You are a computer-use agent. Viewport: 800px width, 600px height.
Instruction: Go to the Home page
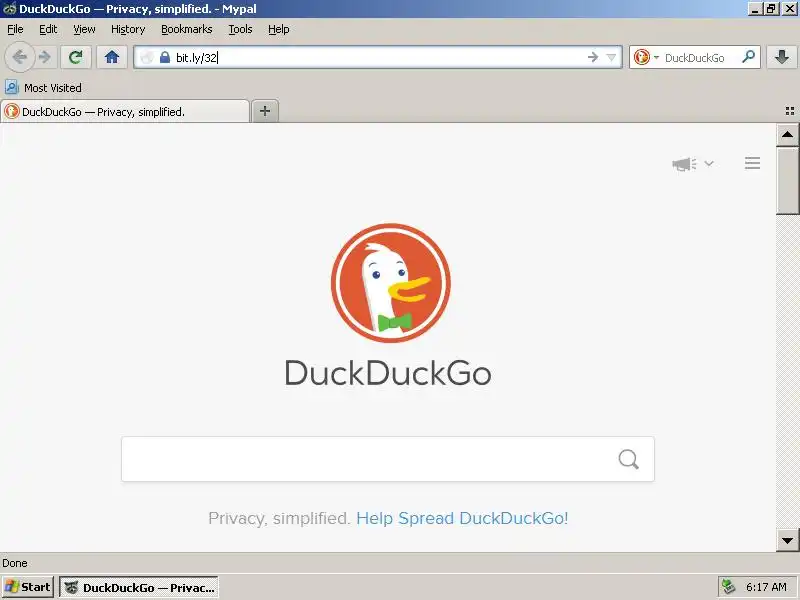[x=112, y=57]
